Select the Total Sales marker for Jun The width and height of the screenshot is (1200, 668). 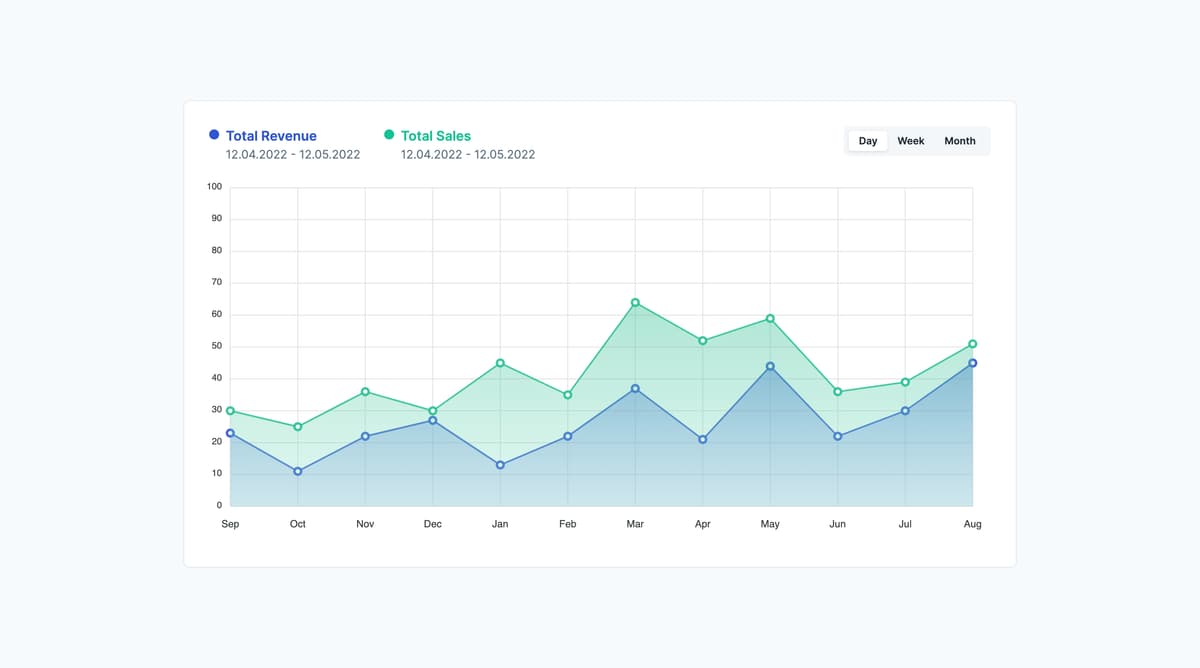[838, 392]
